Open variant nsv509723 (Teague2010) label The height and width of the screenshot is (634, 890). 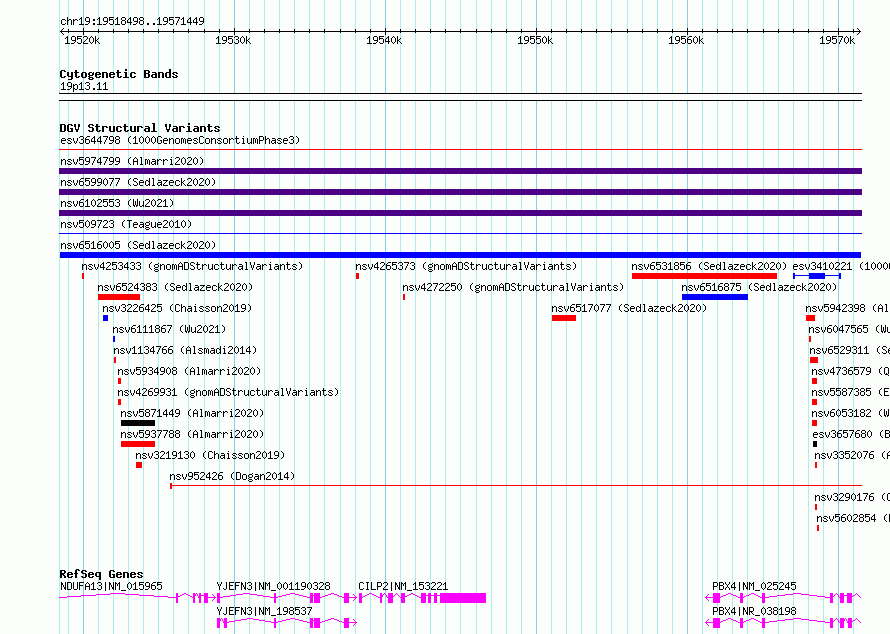(126, 224)
